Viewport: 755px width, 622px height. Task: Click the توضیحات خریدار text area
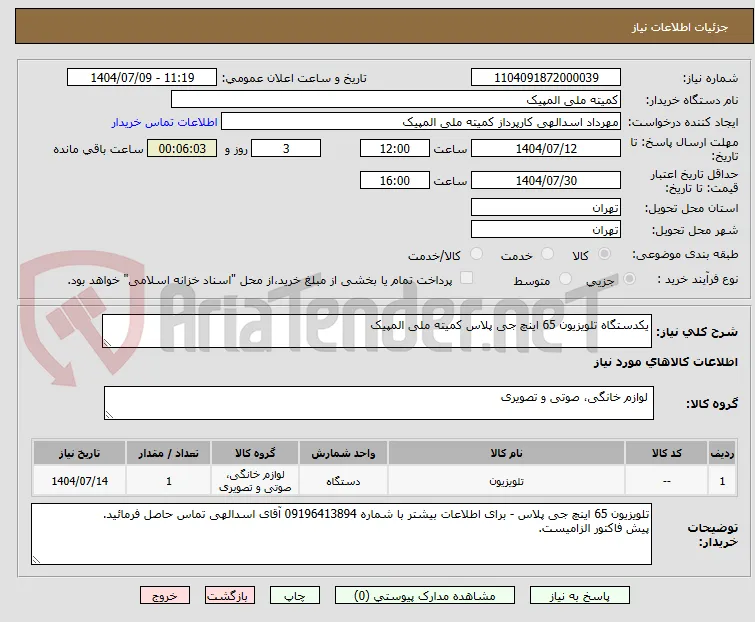pos(341,534)
